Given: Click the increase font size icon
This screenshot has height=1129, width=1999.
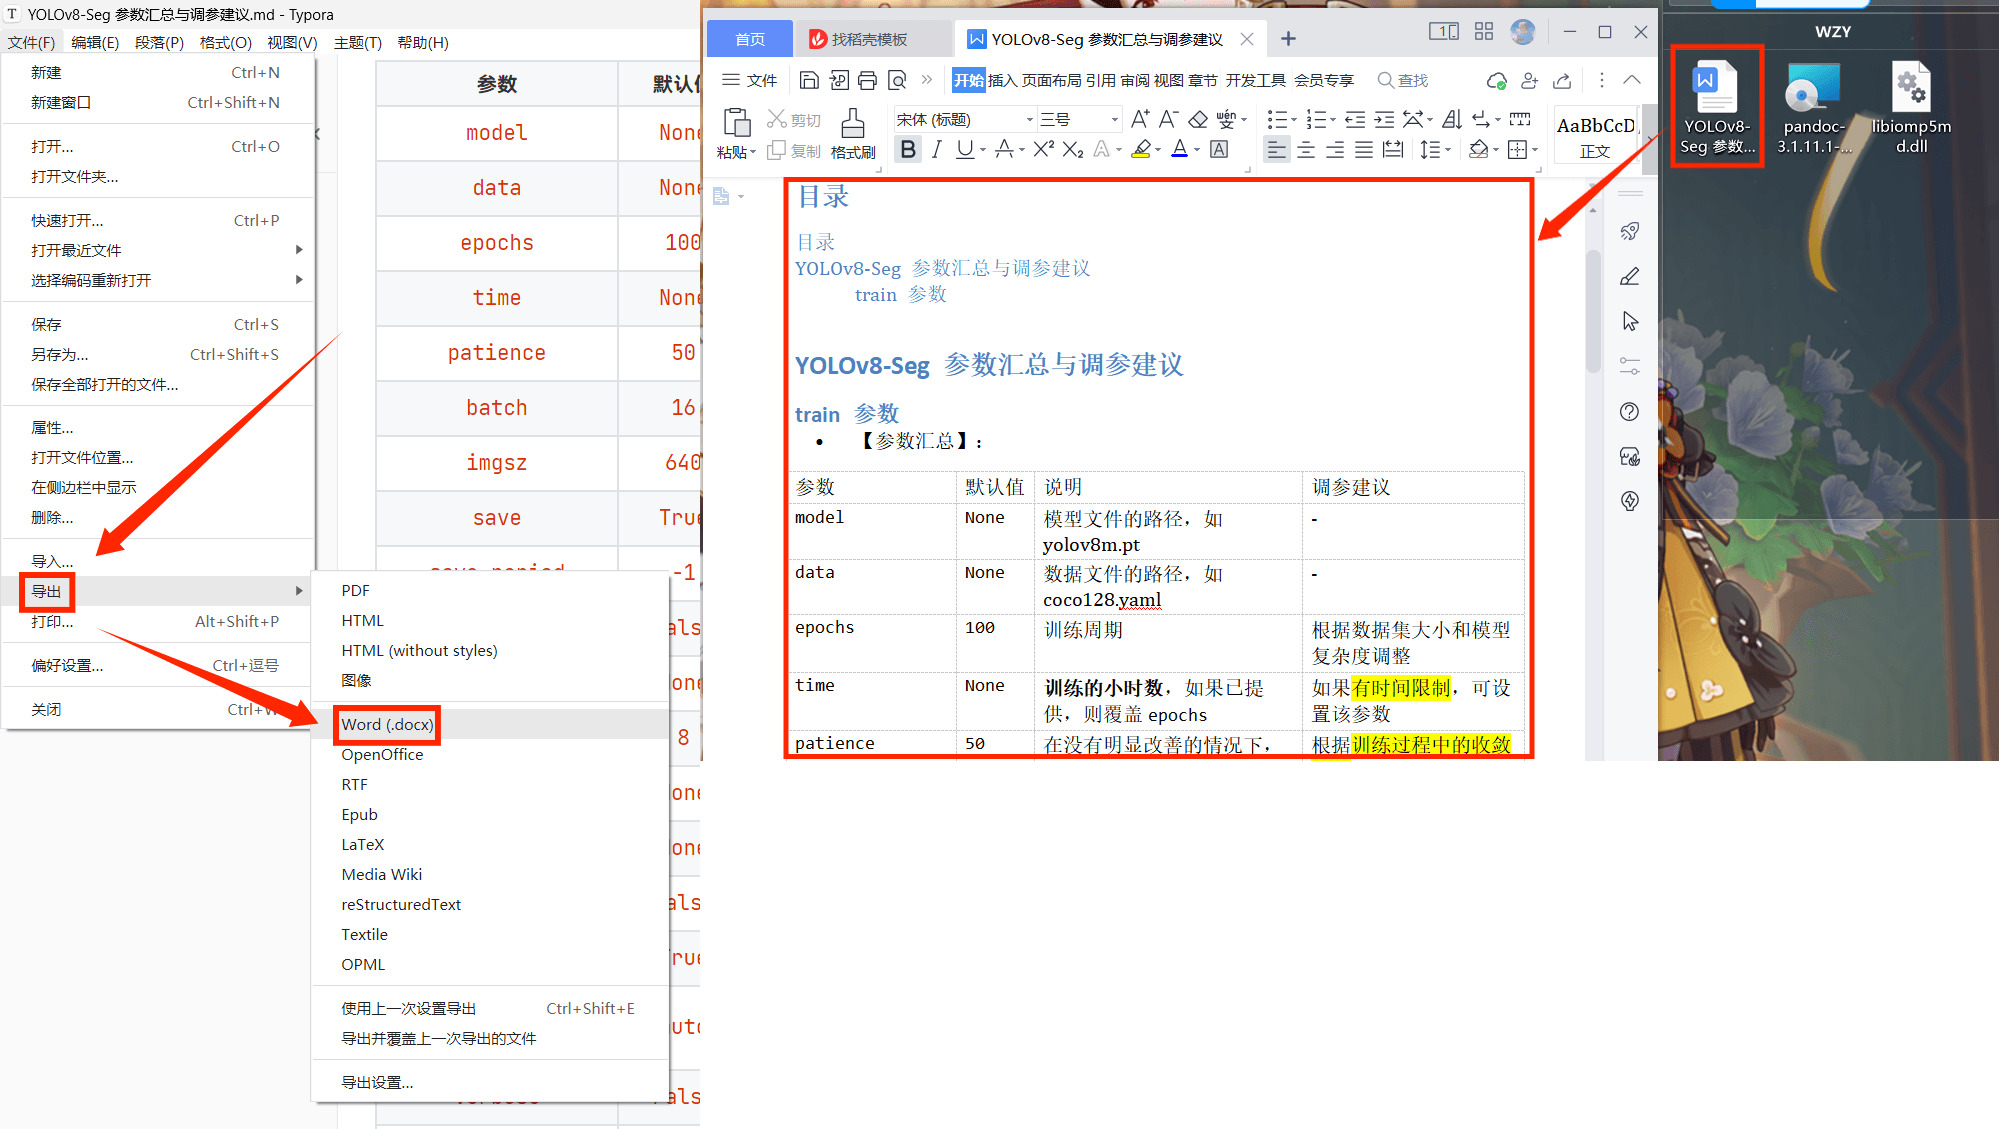Looking at the screenshot, I should 1139,120.
